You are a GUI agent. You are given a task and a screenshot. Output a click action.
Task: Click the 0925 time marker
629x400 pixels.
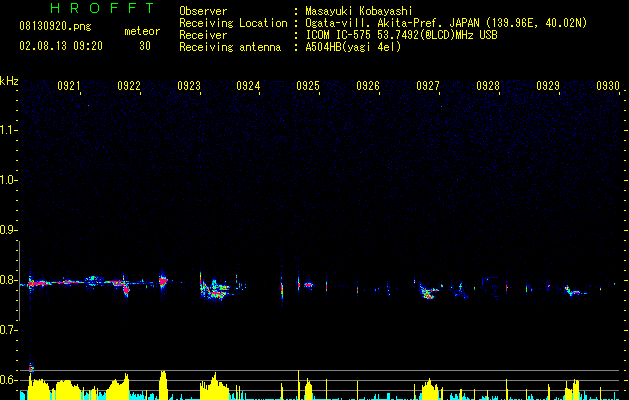tap(308, 86)
